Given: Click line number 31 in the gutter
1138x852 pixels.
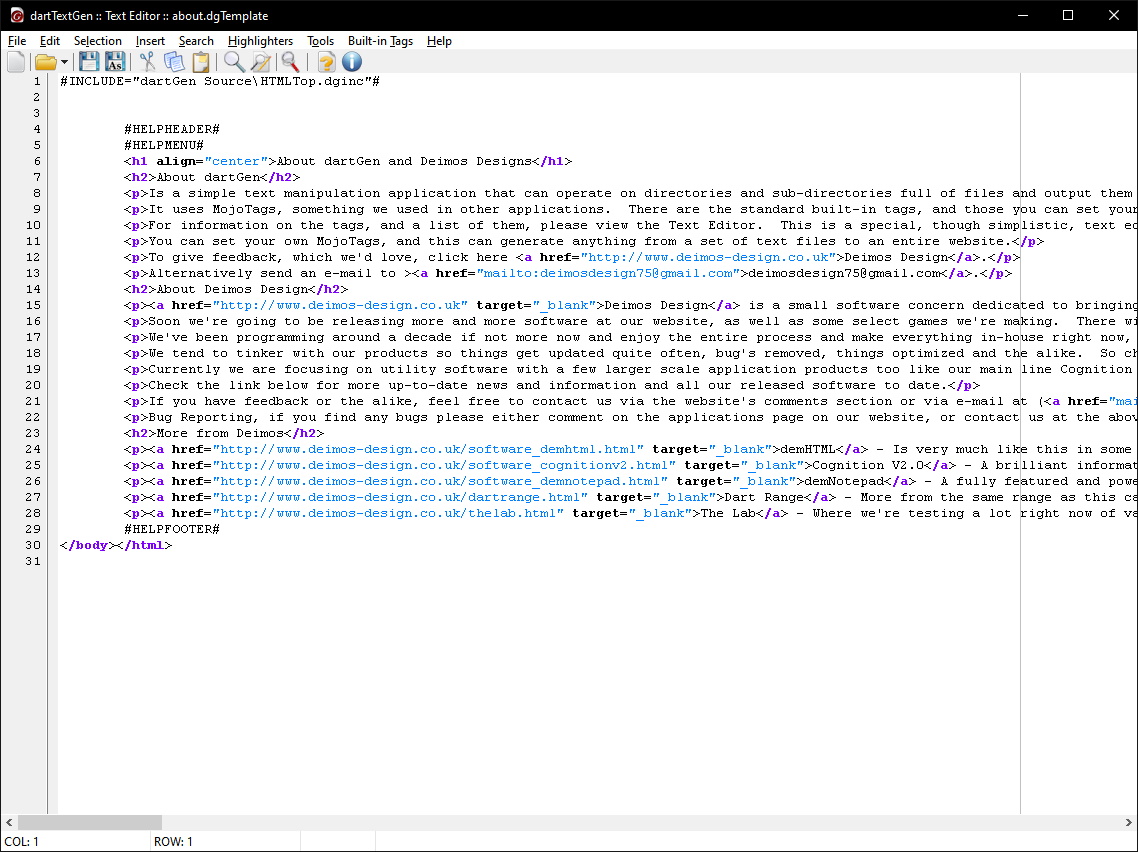Looking at the screenshot, I should tap(33, 561).
